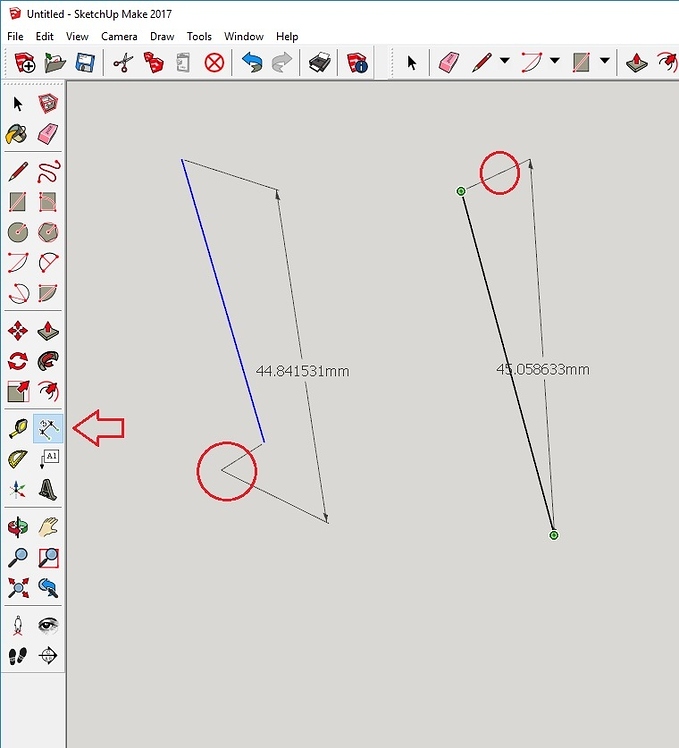Screen dimensions: 679x748
Task: Expand the shape tool dropdown arrow
Action: click(605, 61)
